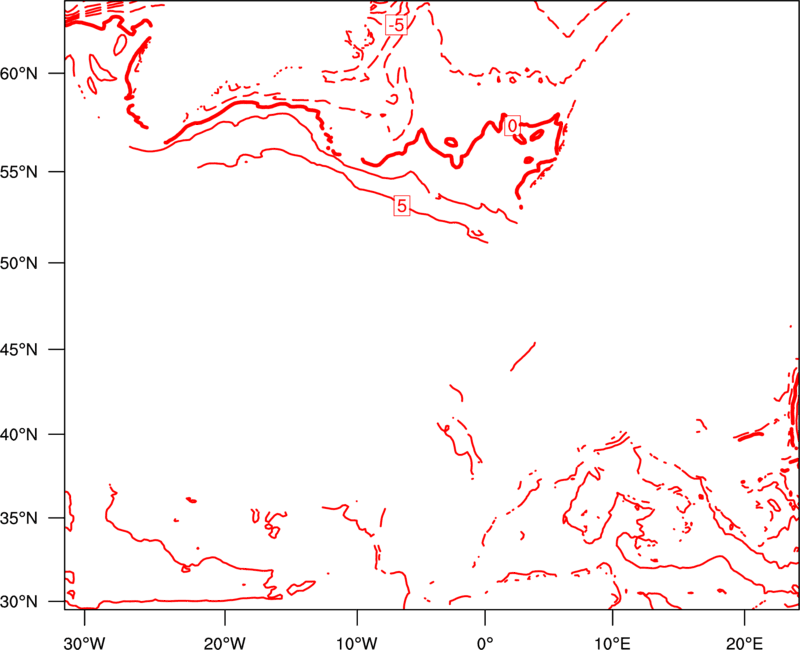The image size is (800, 650).
Task: Click the 20°E longitude label
Action: [745, 643]
